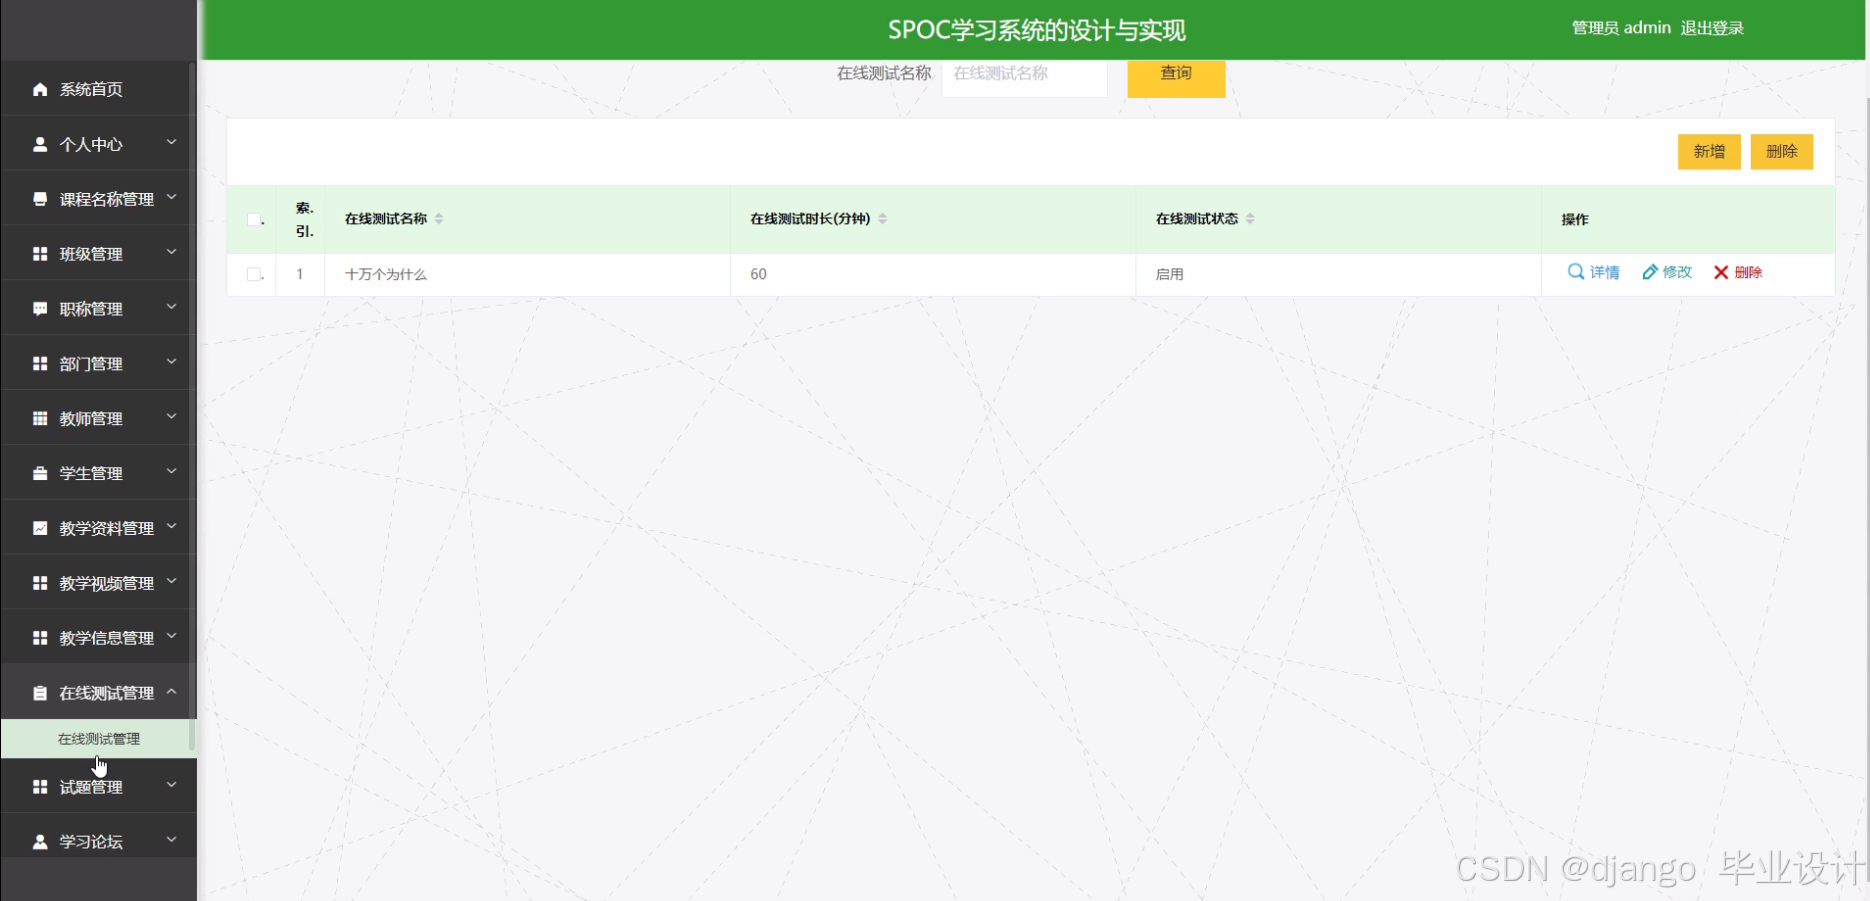Screen dimensions: 1870x901
Task: Click the red X icon beside 删除
Action: click(x=1719, y=271)
